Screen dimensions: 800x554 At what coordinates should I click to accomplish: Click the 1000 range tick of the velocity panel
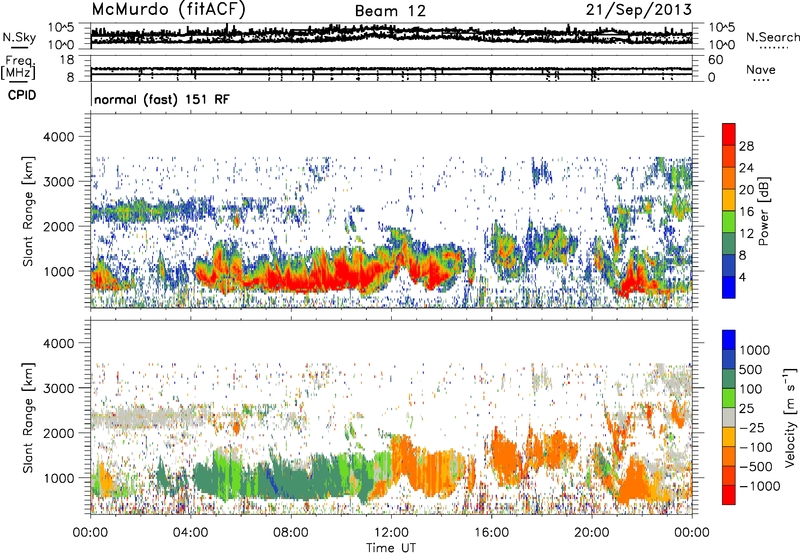[x=61, y=478]
